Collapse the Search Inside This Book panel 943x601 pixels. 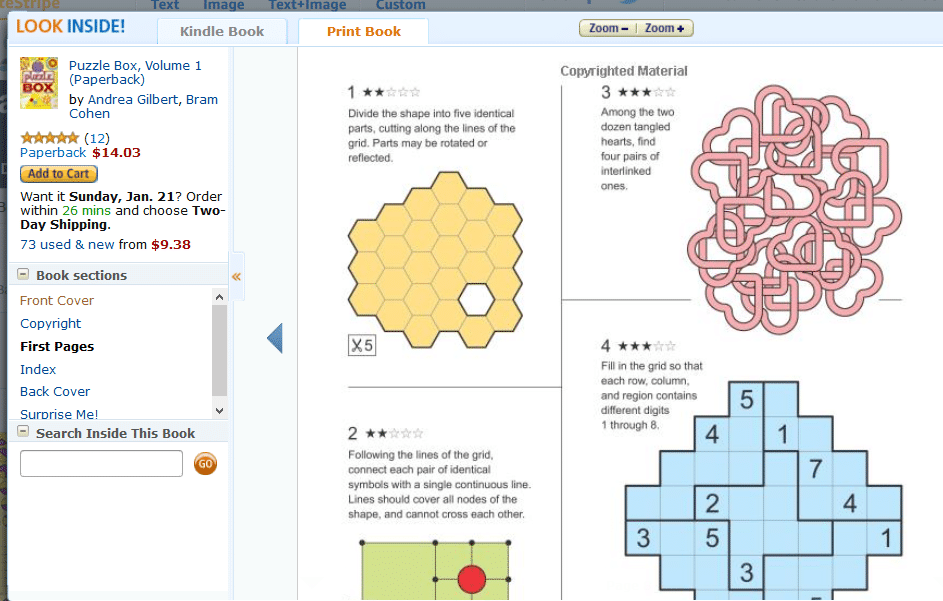click(23, 431)
